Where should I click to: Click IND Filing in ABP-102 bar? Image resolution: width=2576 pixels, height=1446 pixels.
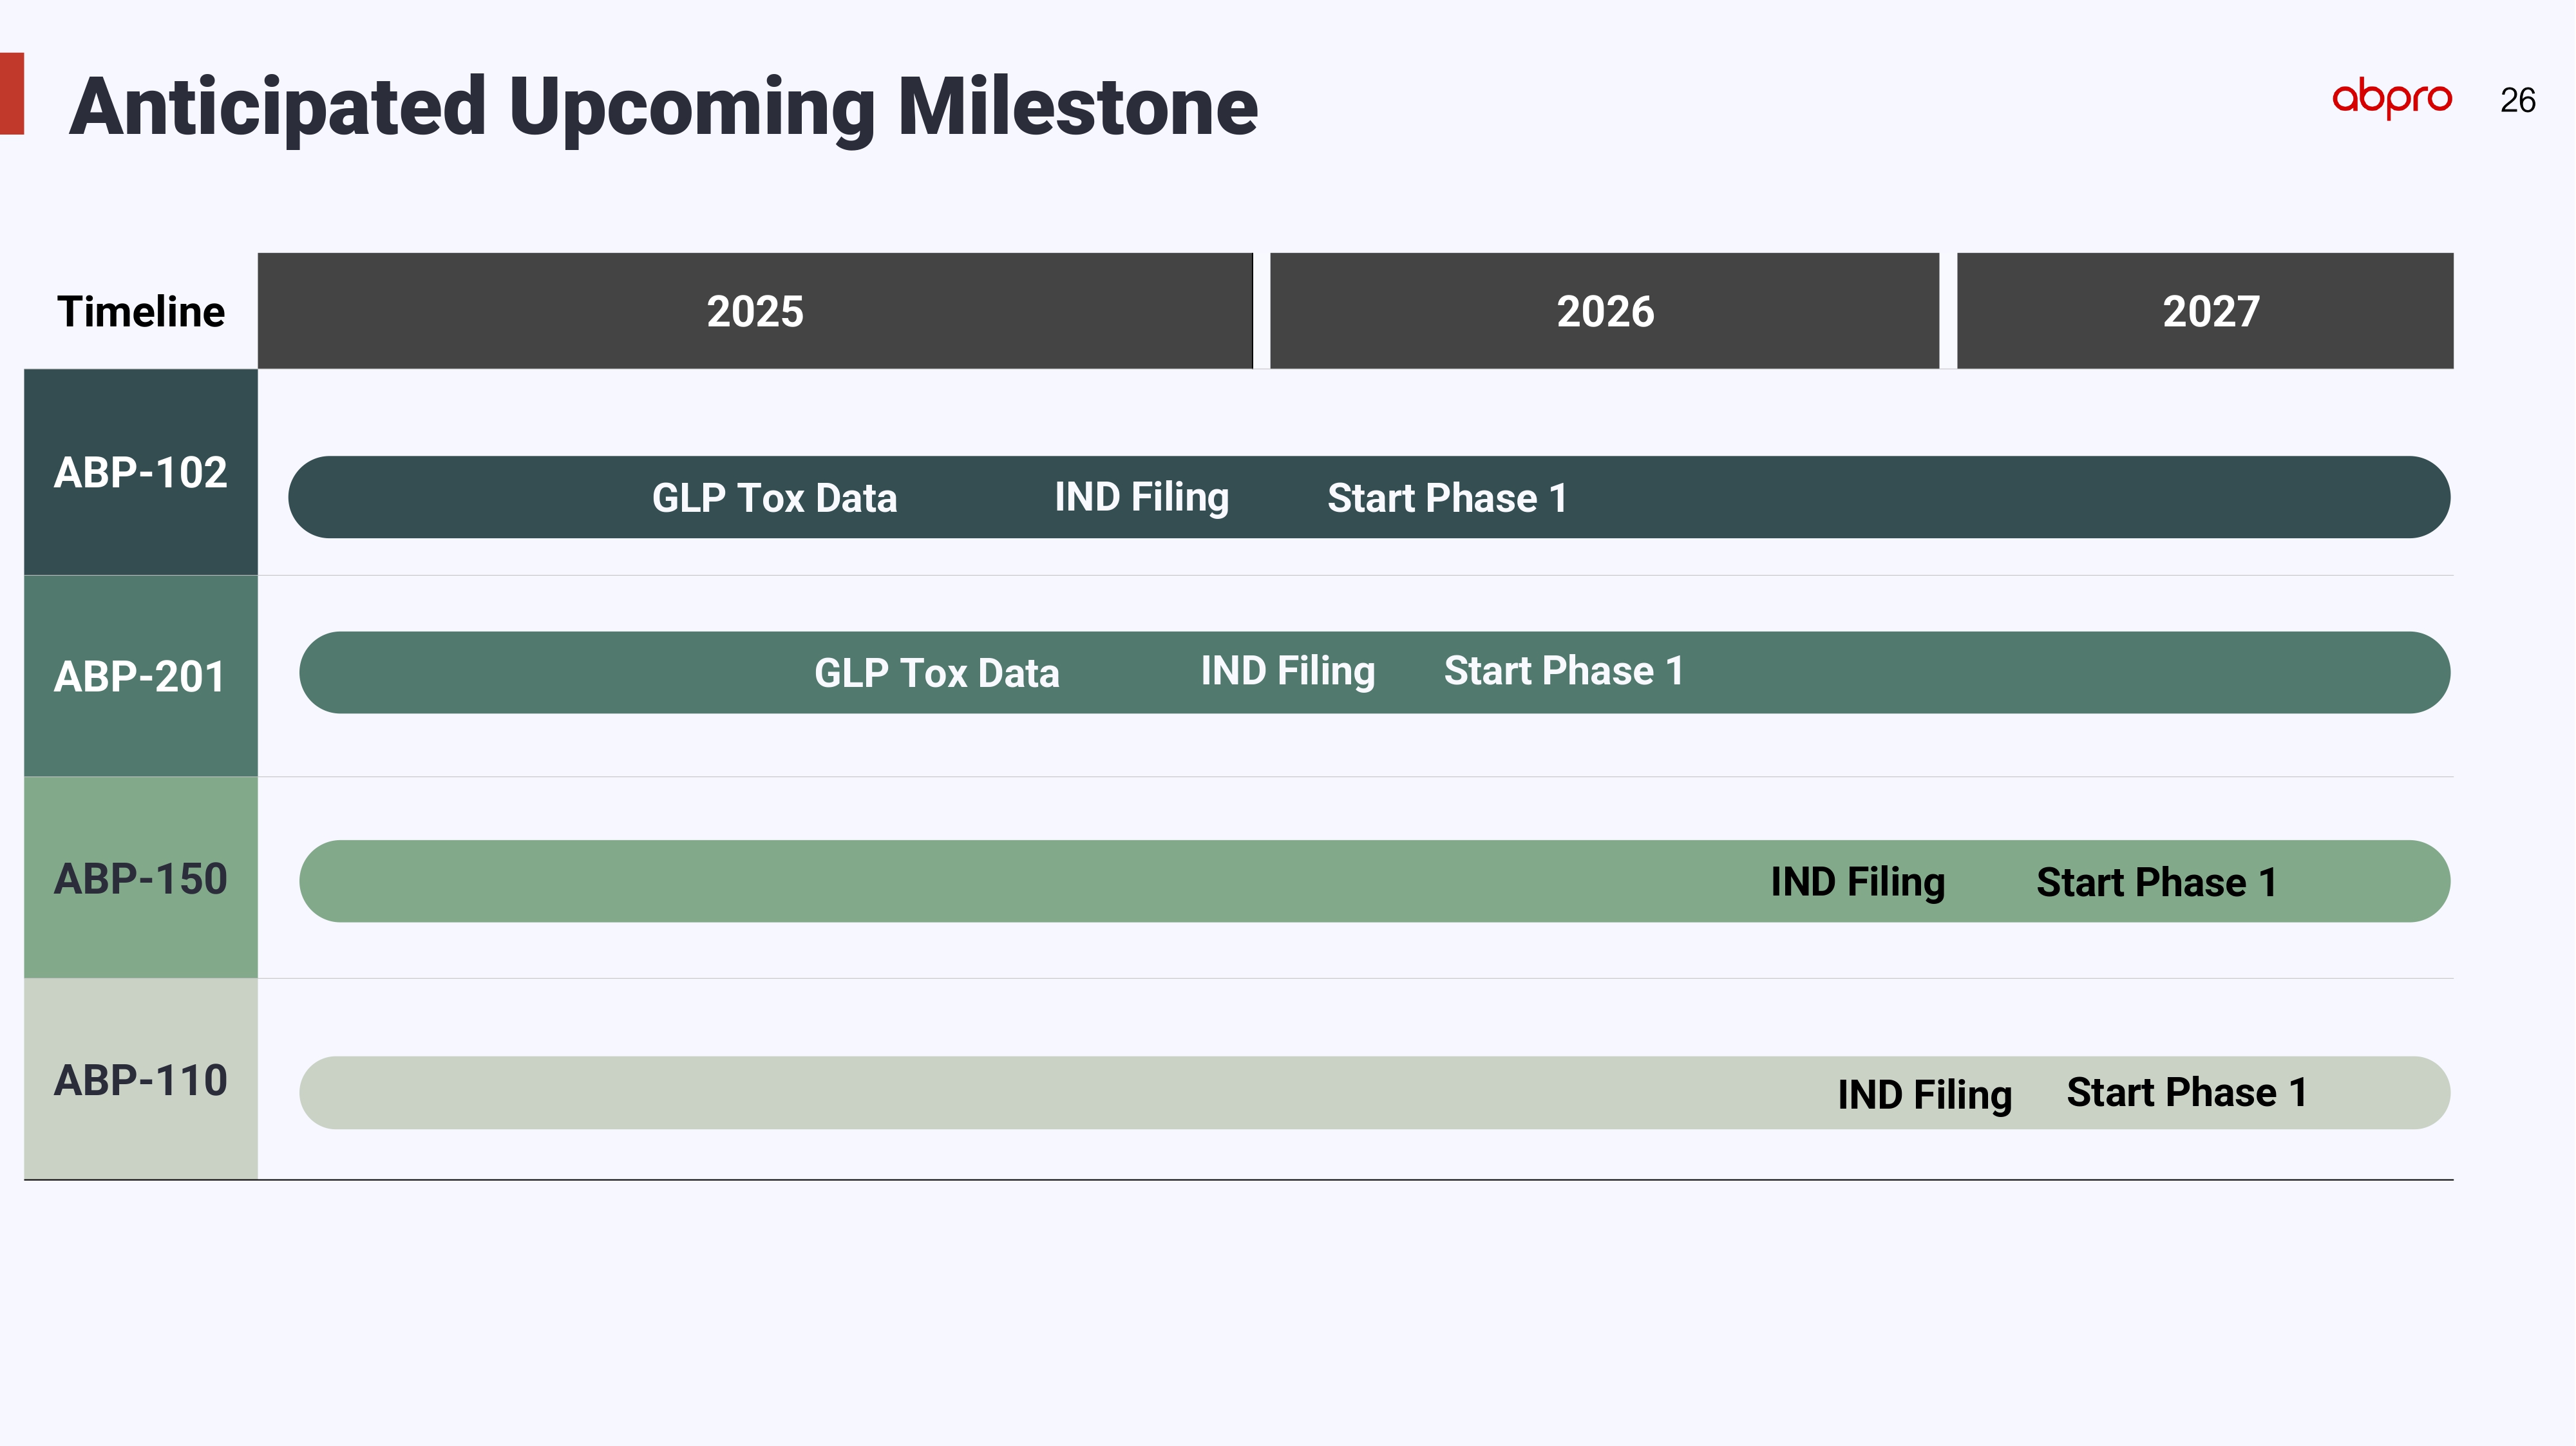(x=1142, y=498)
